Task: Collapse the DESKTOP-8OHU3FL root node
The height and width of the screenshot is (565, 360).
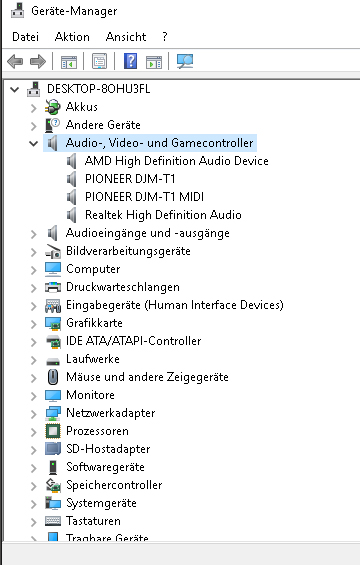Action: pyautogui.click(x=14, y=89)
